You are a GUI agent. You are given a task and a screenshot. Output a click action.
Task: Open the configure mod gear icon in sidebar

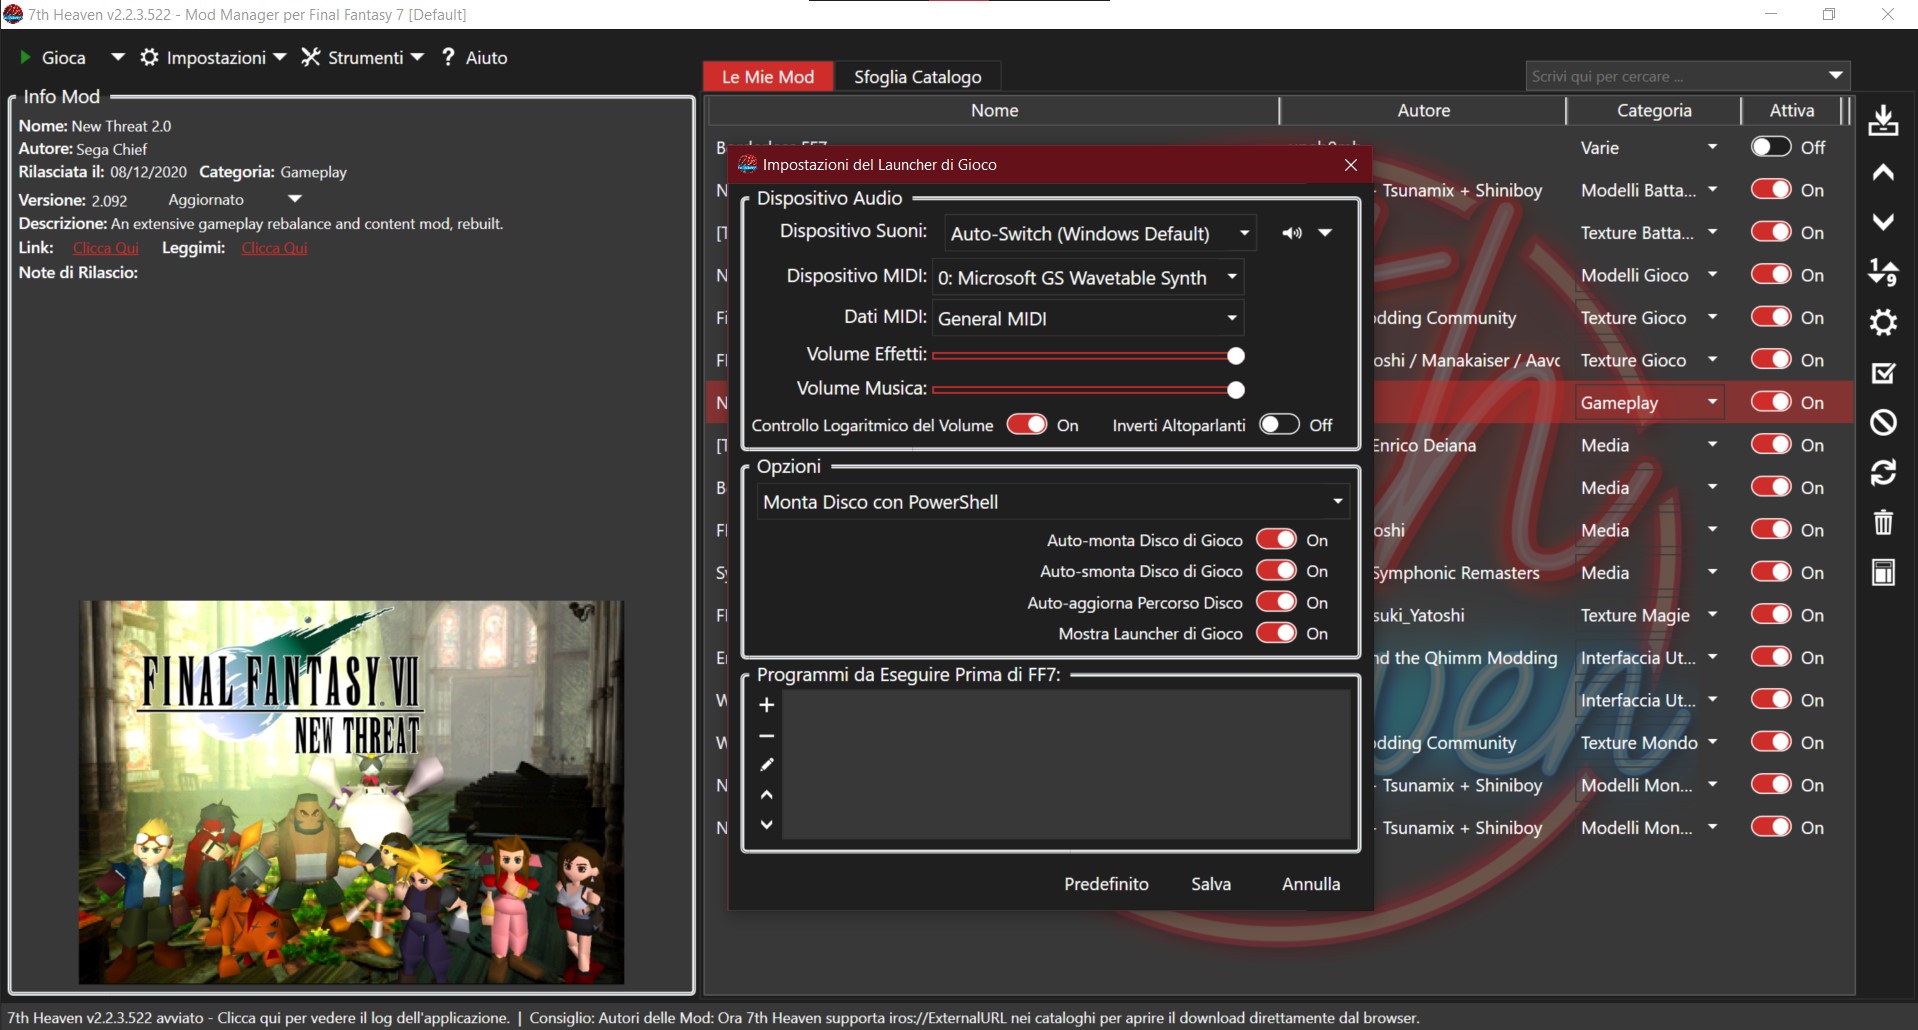(1883, 322)
